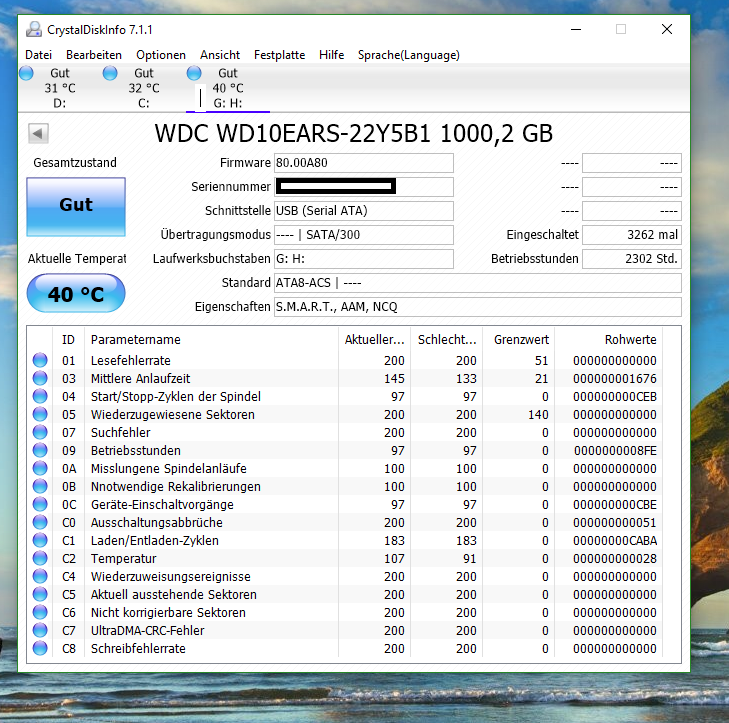
Task: Click Grenzwert value 140
Action: point(538,414)
